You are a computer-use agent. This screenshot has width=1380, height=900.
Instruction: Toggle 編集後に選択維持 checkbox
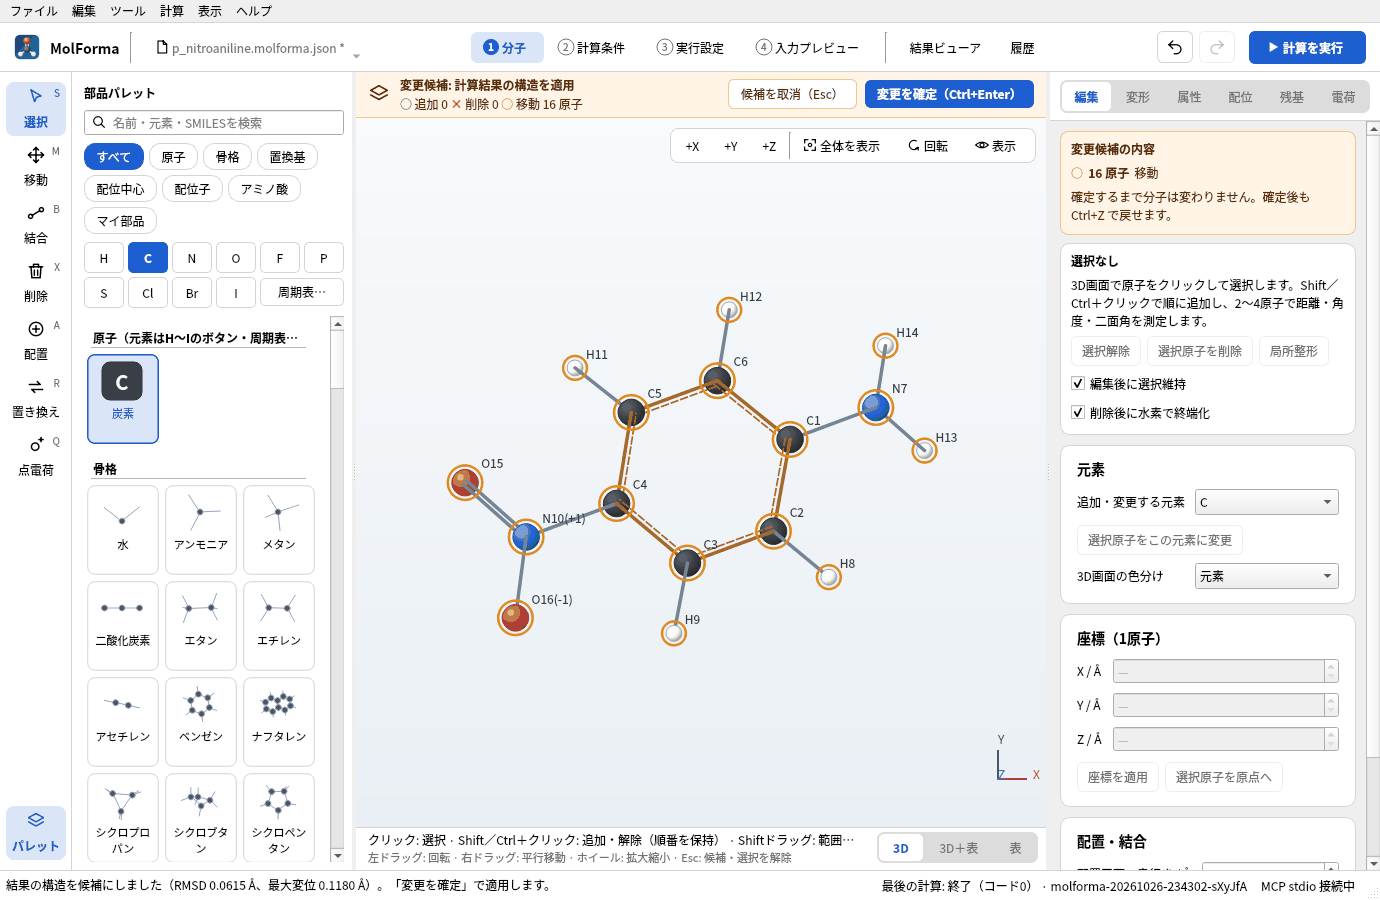(x=1078, y=383)
